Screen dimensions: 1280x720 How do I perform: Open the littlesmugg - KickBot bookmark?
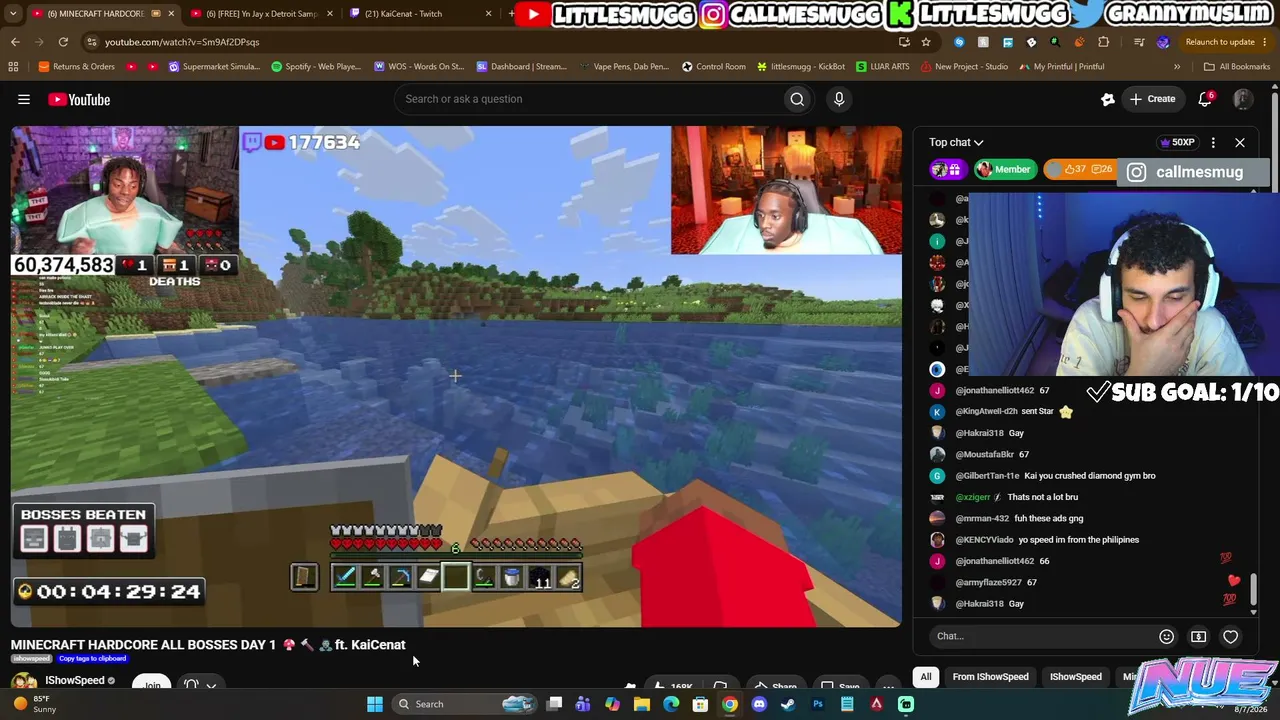point(801,67)
